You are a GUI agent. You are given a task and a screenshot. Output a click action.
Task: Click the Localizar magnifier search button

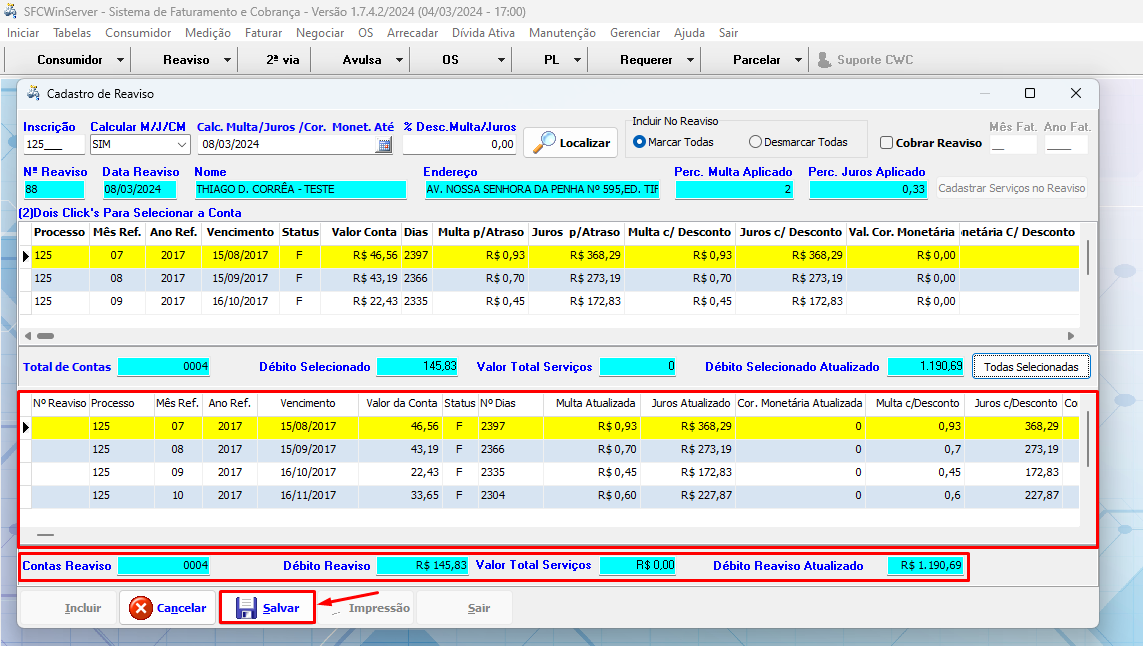[572, 143]
